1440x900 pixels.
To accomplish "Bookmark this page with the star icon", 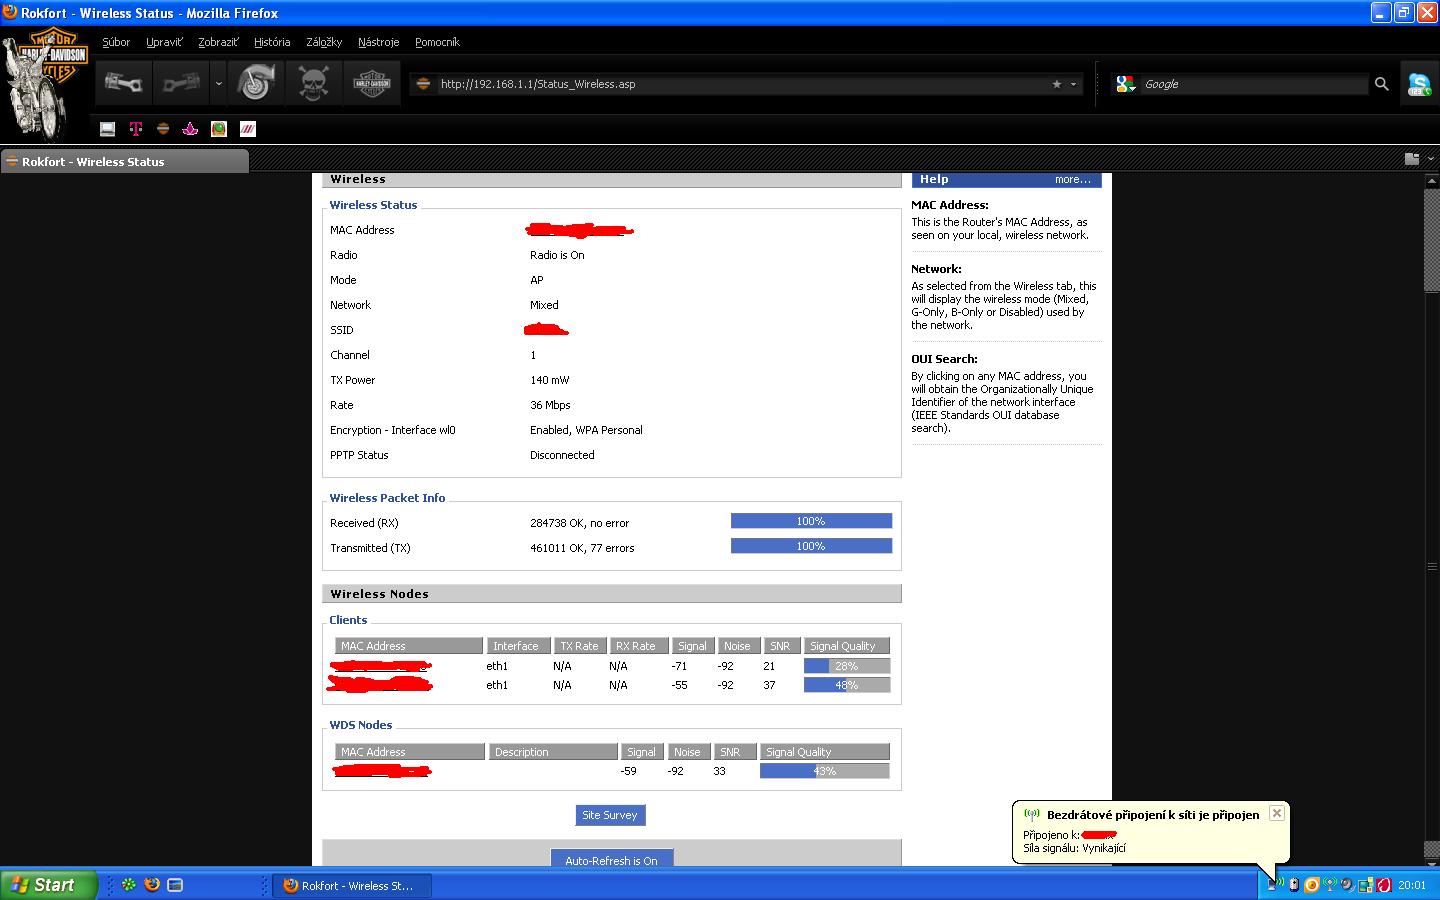I will coord(1056,84).
